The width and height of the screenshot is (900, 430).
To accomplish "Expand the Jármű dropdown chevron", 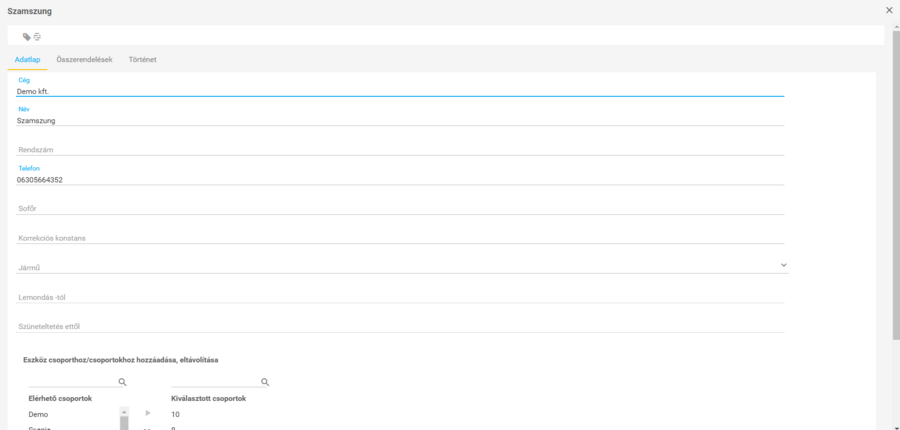I will coord(784,265).
